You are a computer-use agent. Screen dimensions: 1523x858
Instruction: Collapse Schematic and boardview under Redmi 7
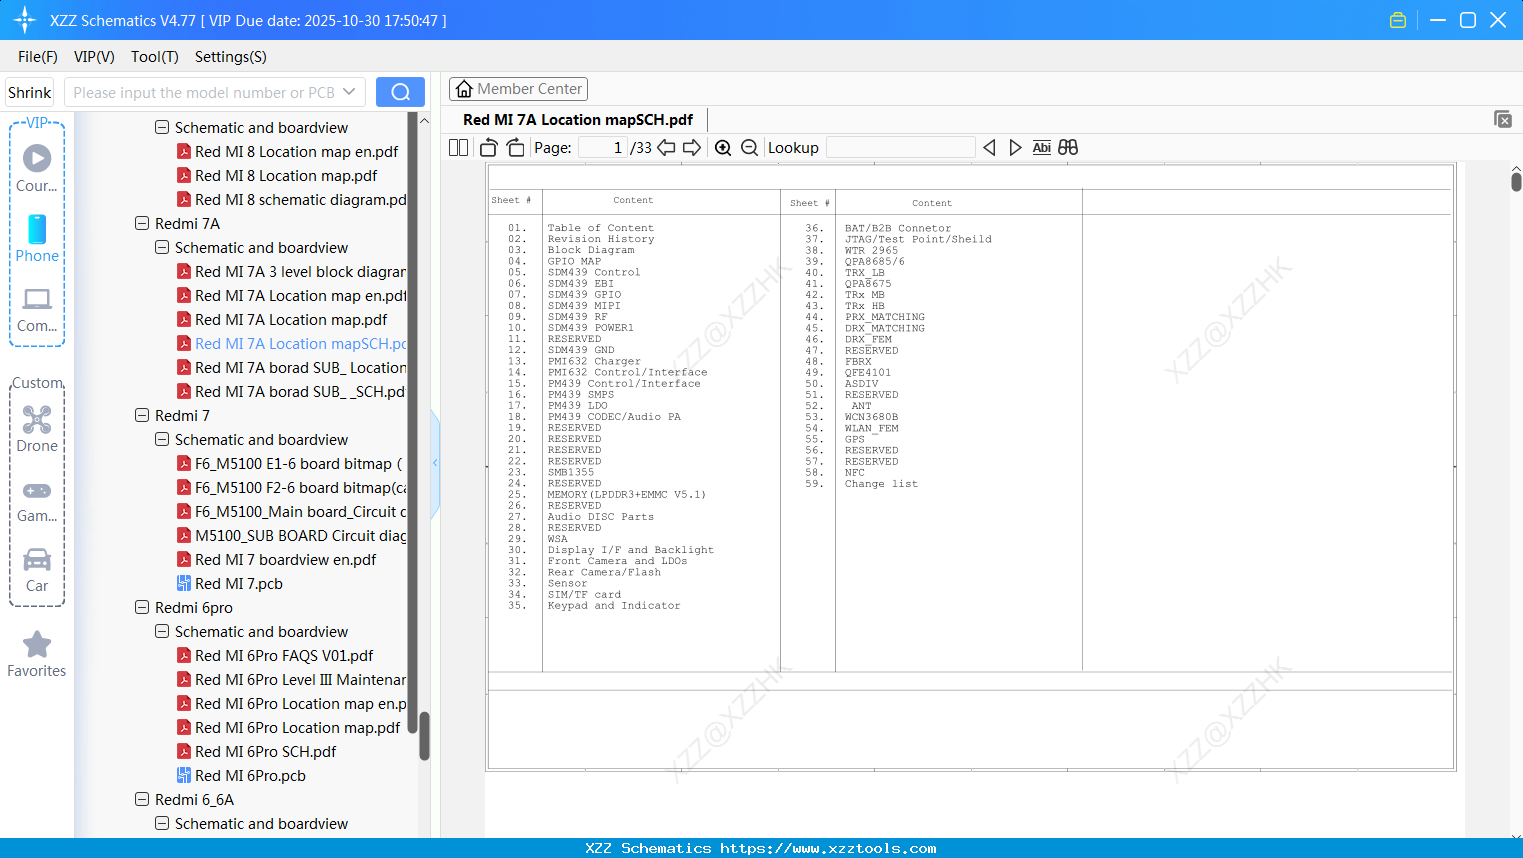coord(162,440)
